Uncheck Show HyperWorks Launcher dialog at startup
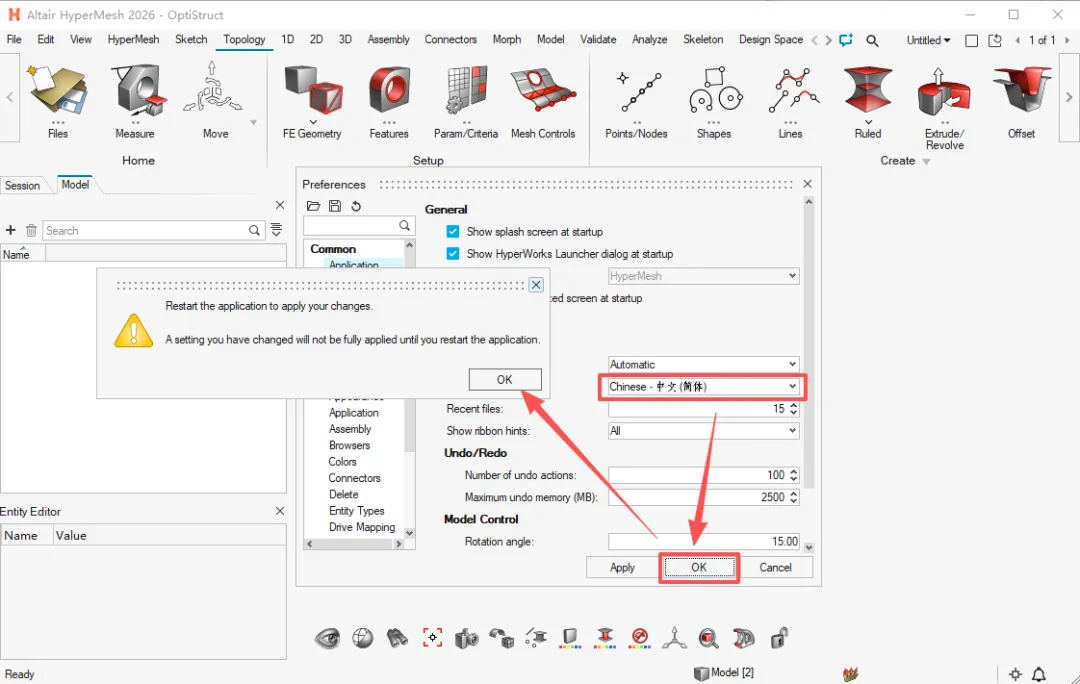Viewport: 1080px width, 684px height. (453, 253)
